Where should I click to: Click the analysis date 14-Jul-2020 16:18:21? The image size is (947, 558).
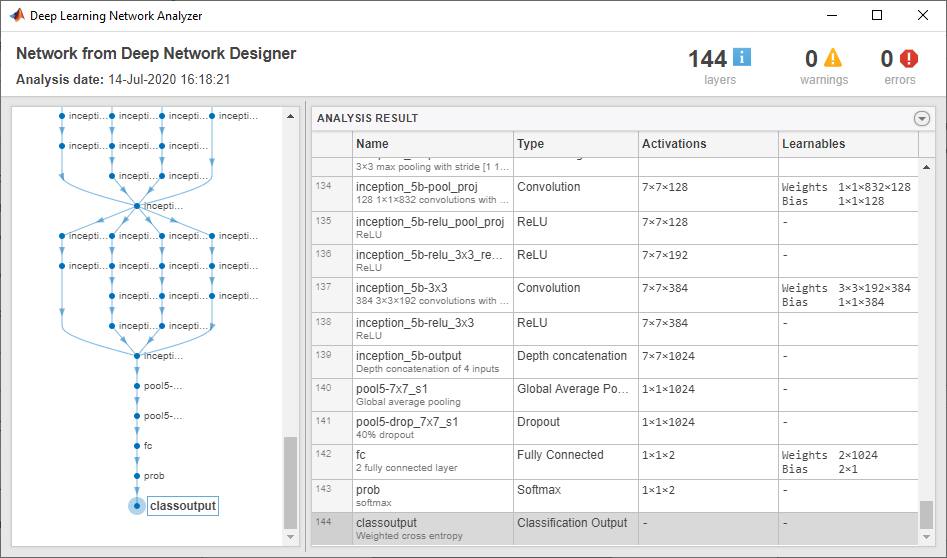[169, 80]
